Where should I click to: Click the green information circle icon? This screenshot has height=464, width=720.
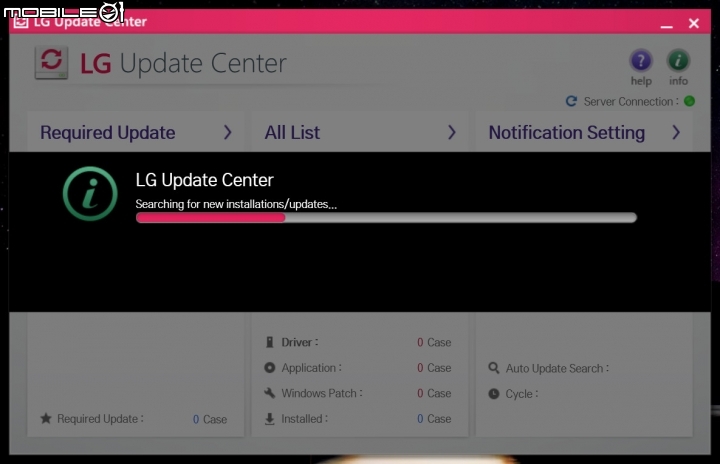[90, 193]
